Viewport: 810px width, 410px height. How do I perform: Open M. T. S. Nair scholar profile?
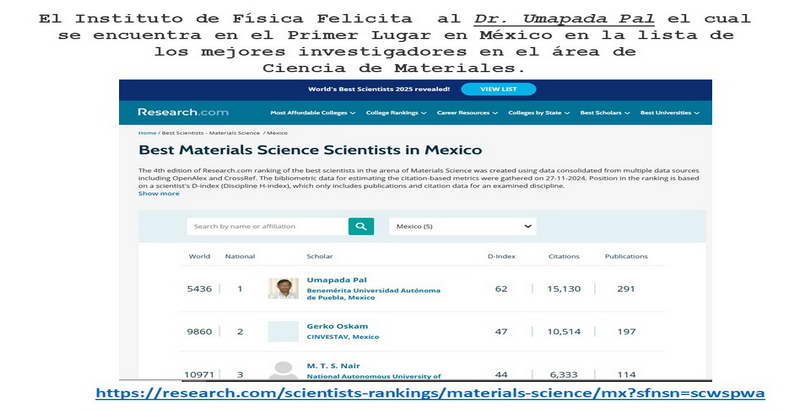333,366
